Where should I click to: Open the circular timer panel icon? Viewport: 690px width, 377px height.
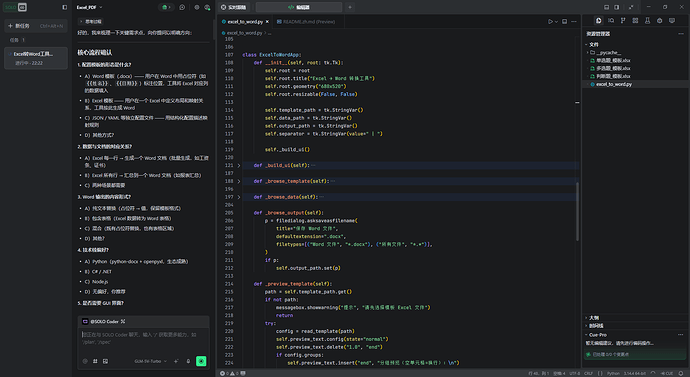(x=659, y=21)
